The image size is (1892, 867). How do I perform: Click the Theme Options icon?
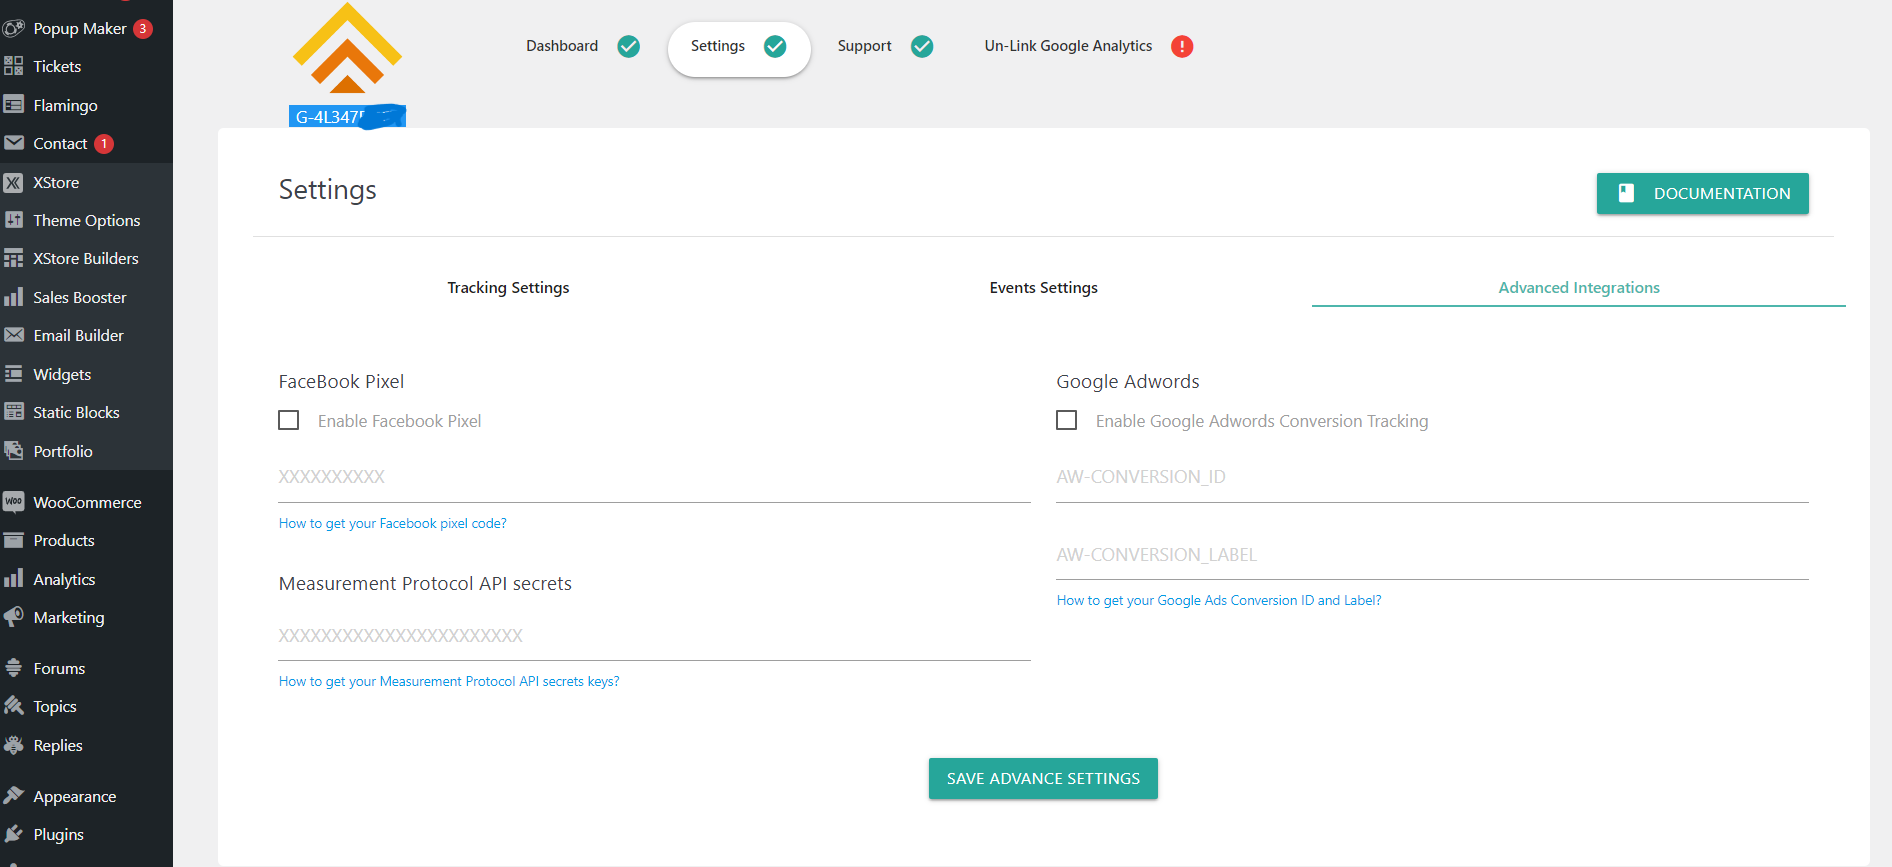coord(14,220)
